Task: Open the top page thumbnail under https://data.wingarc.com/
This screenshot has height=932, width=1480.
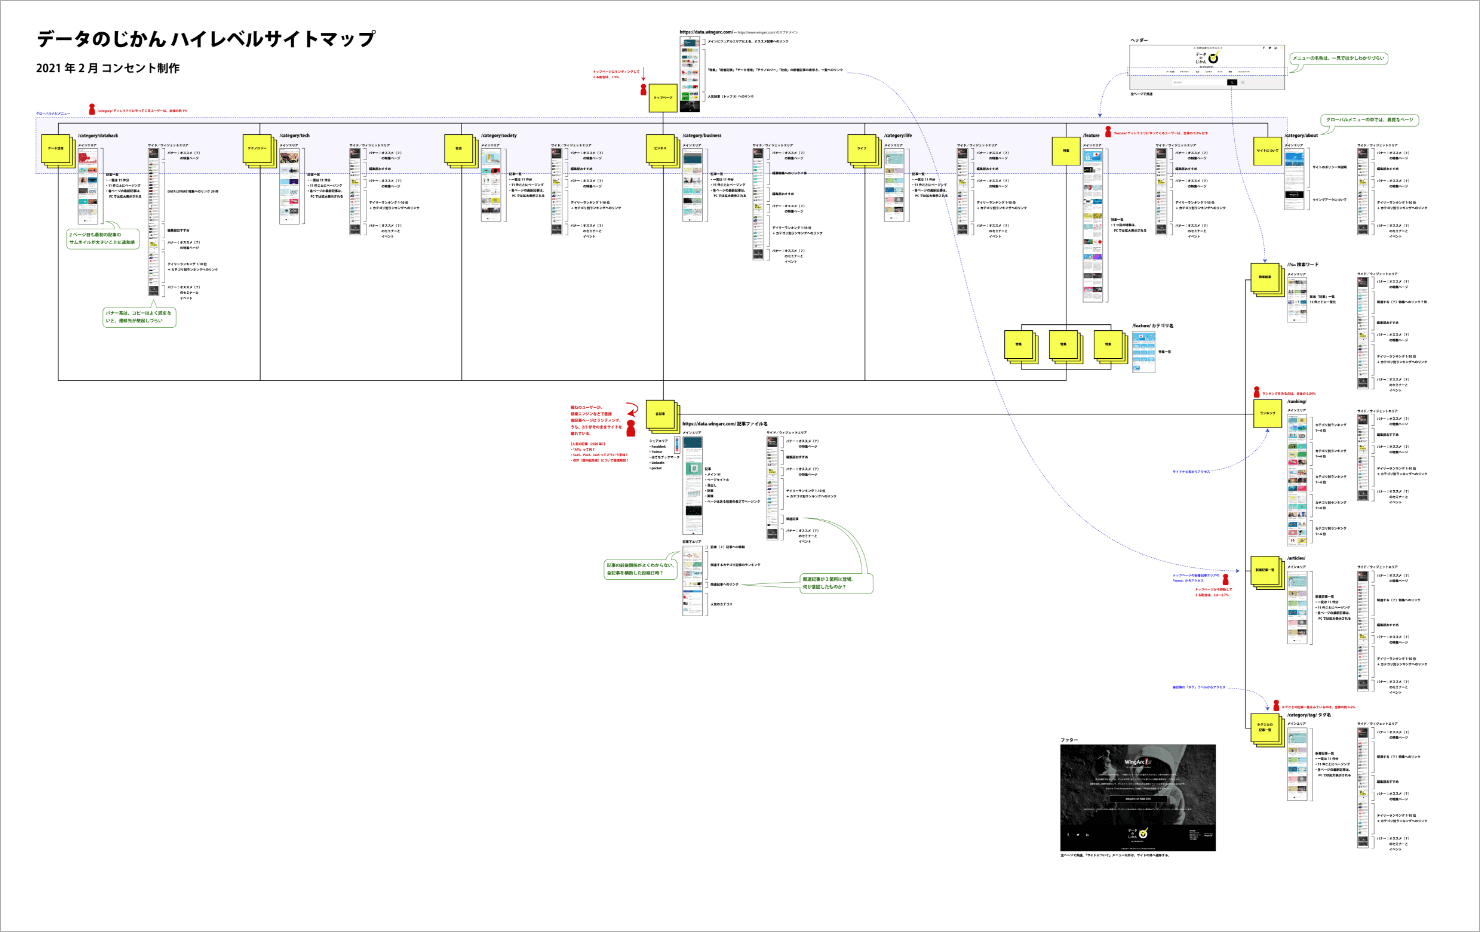Action: click(x=690, y=72)
